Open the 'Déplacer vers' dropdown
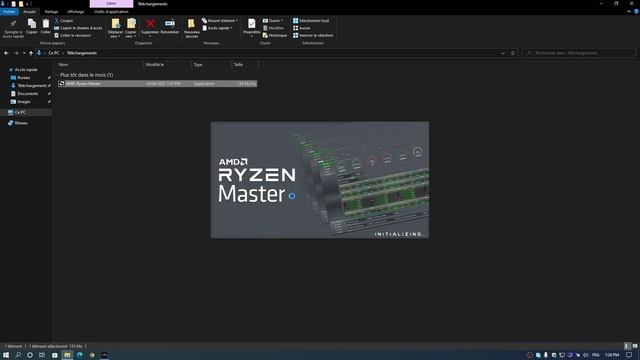 116,29
